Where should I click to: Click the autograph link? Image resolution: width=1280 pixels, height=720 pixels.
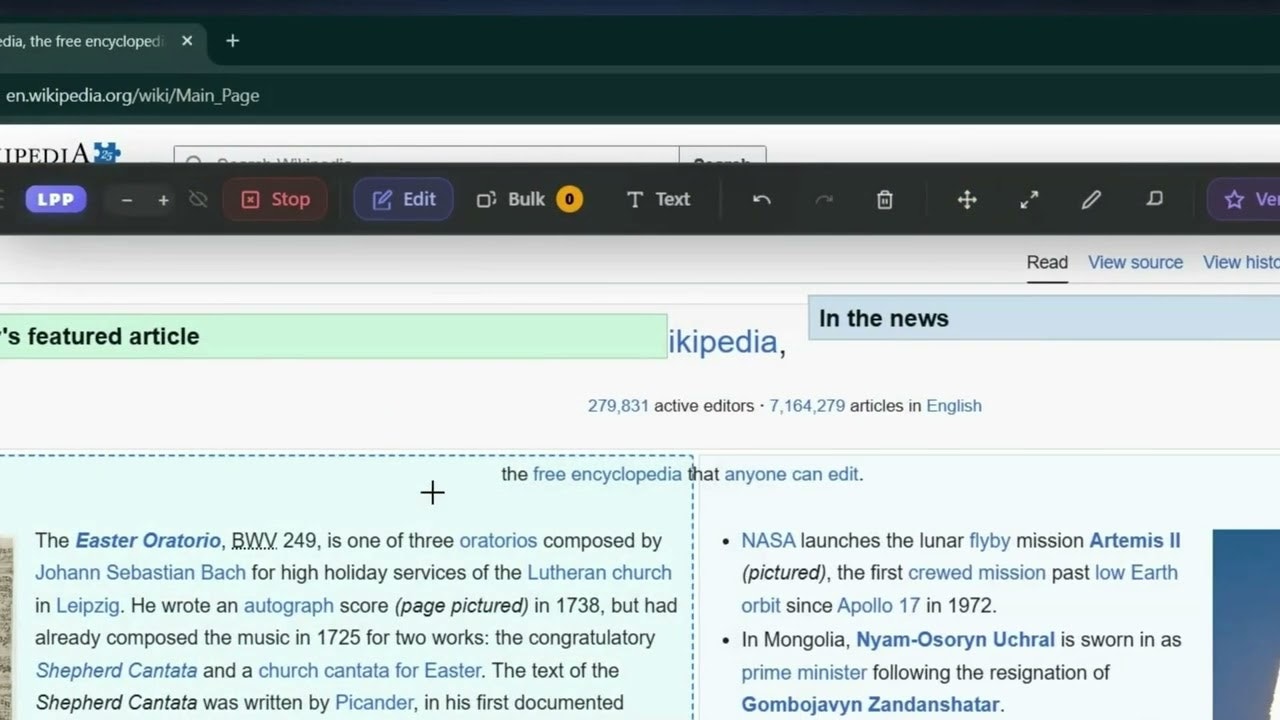coord(288,606)
